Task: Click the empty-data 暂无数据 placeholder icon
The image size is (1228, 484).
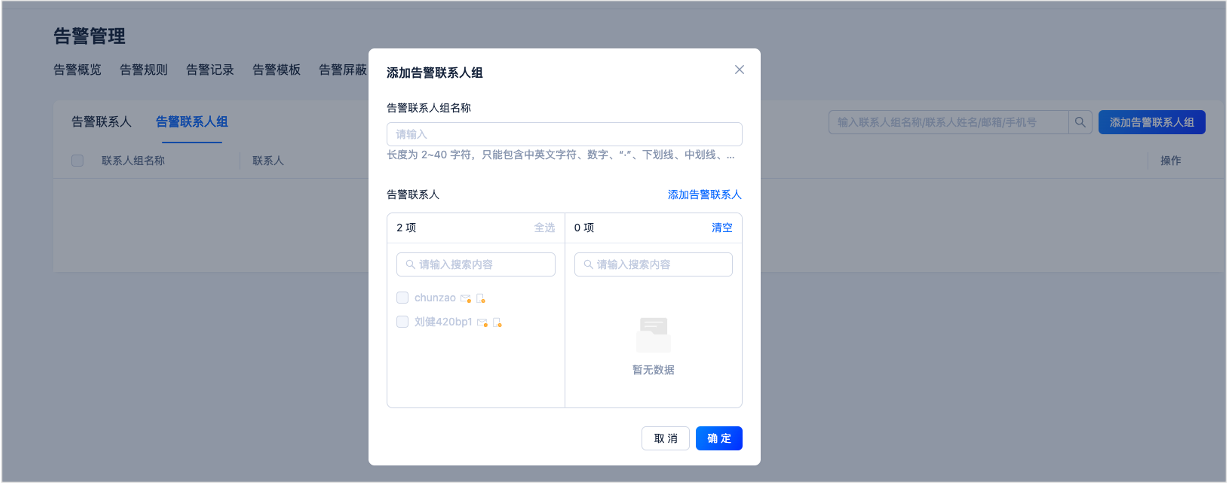Action: click(x=653, y=334)
